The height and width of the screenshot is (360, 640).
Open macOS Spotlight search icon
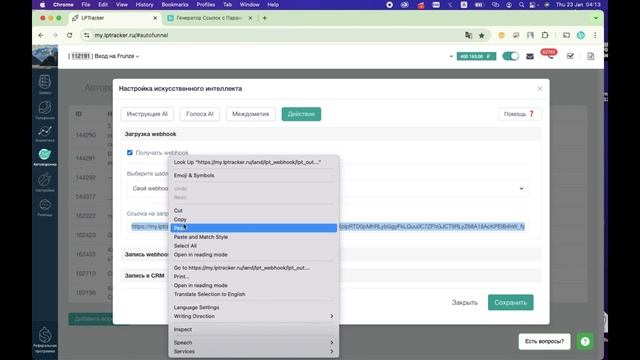tap(521, 5)
